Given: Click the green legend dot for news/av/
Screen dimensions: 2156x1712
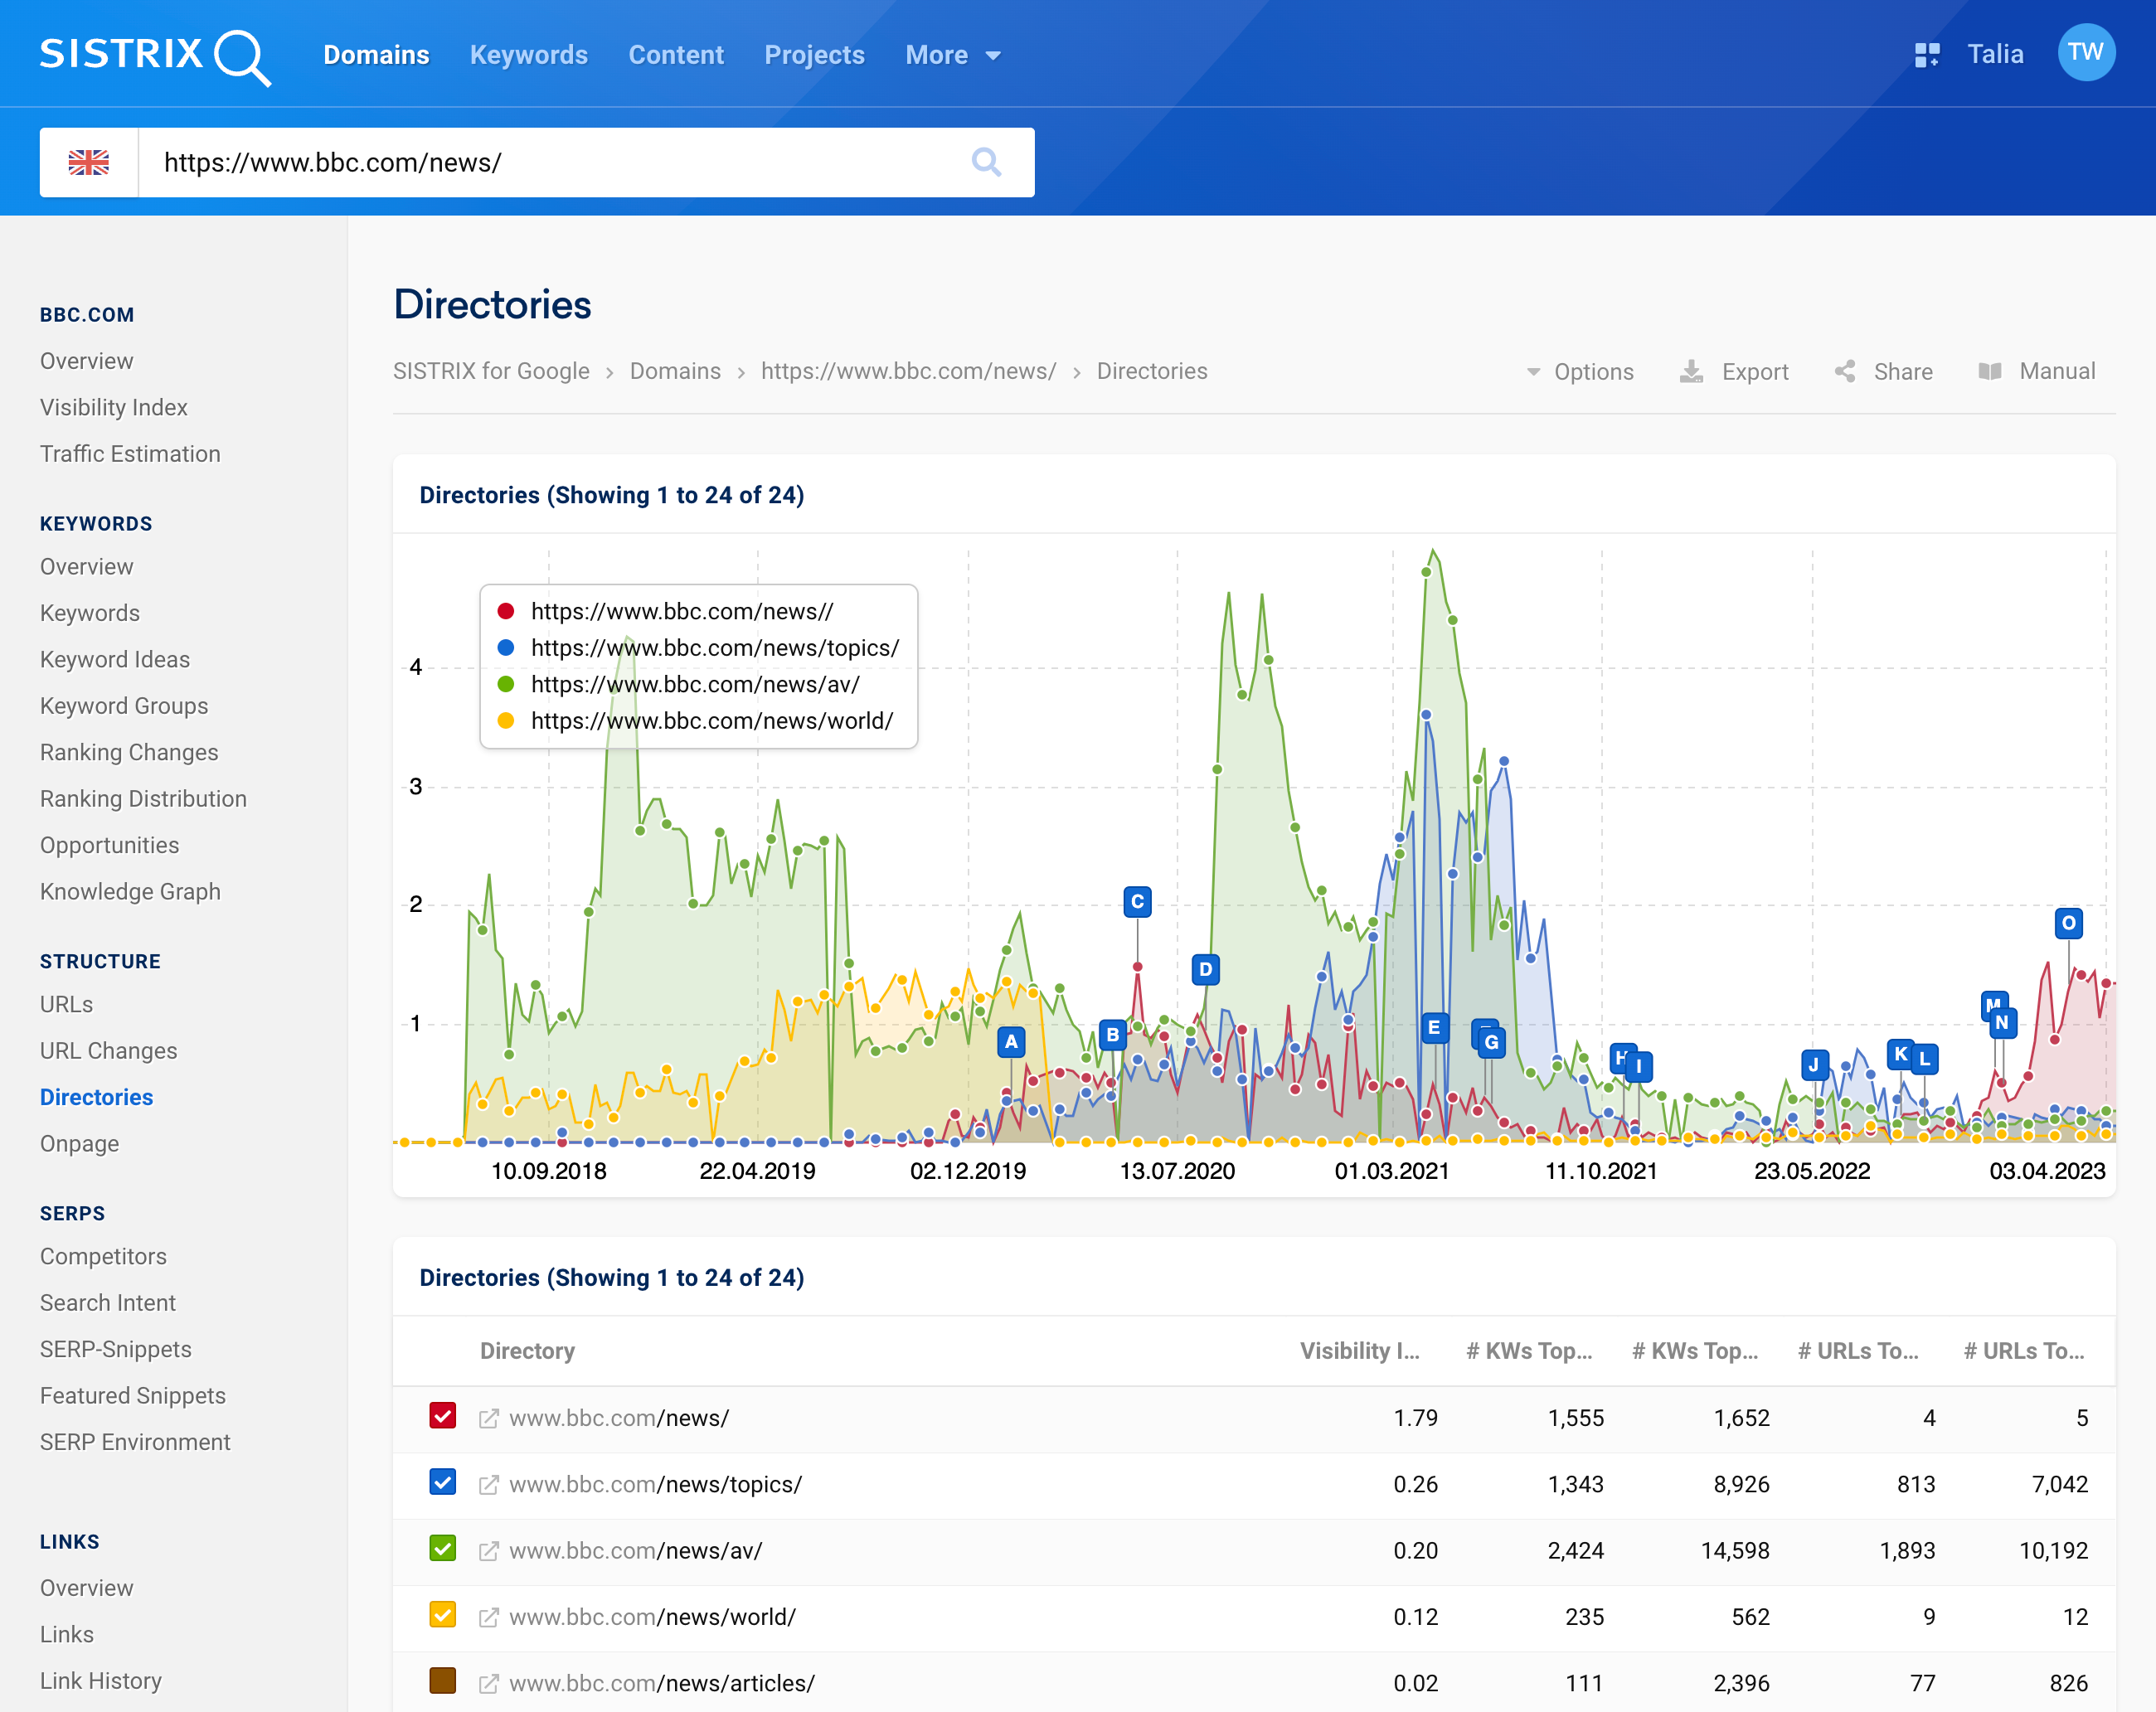Looking at the screenshot, I should [x=506, y=684].
